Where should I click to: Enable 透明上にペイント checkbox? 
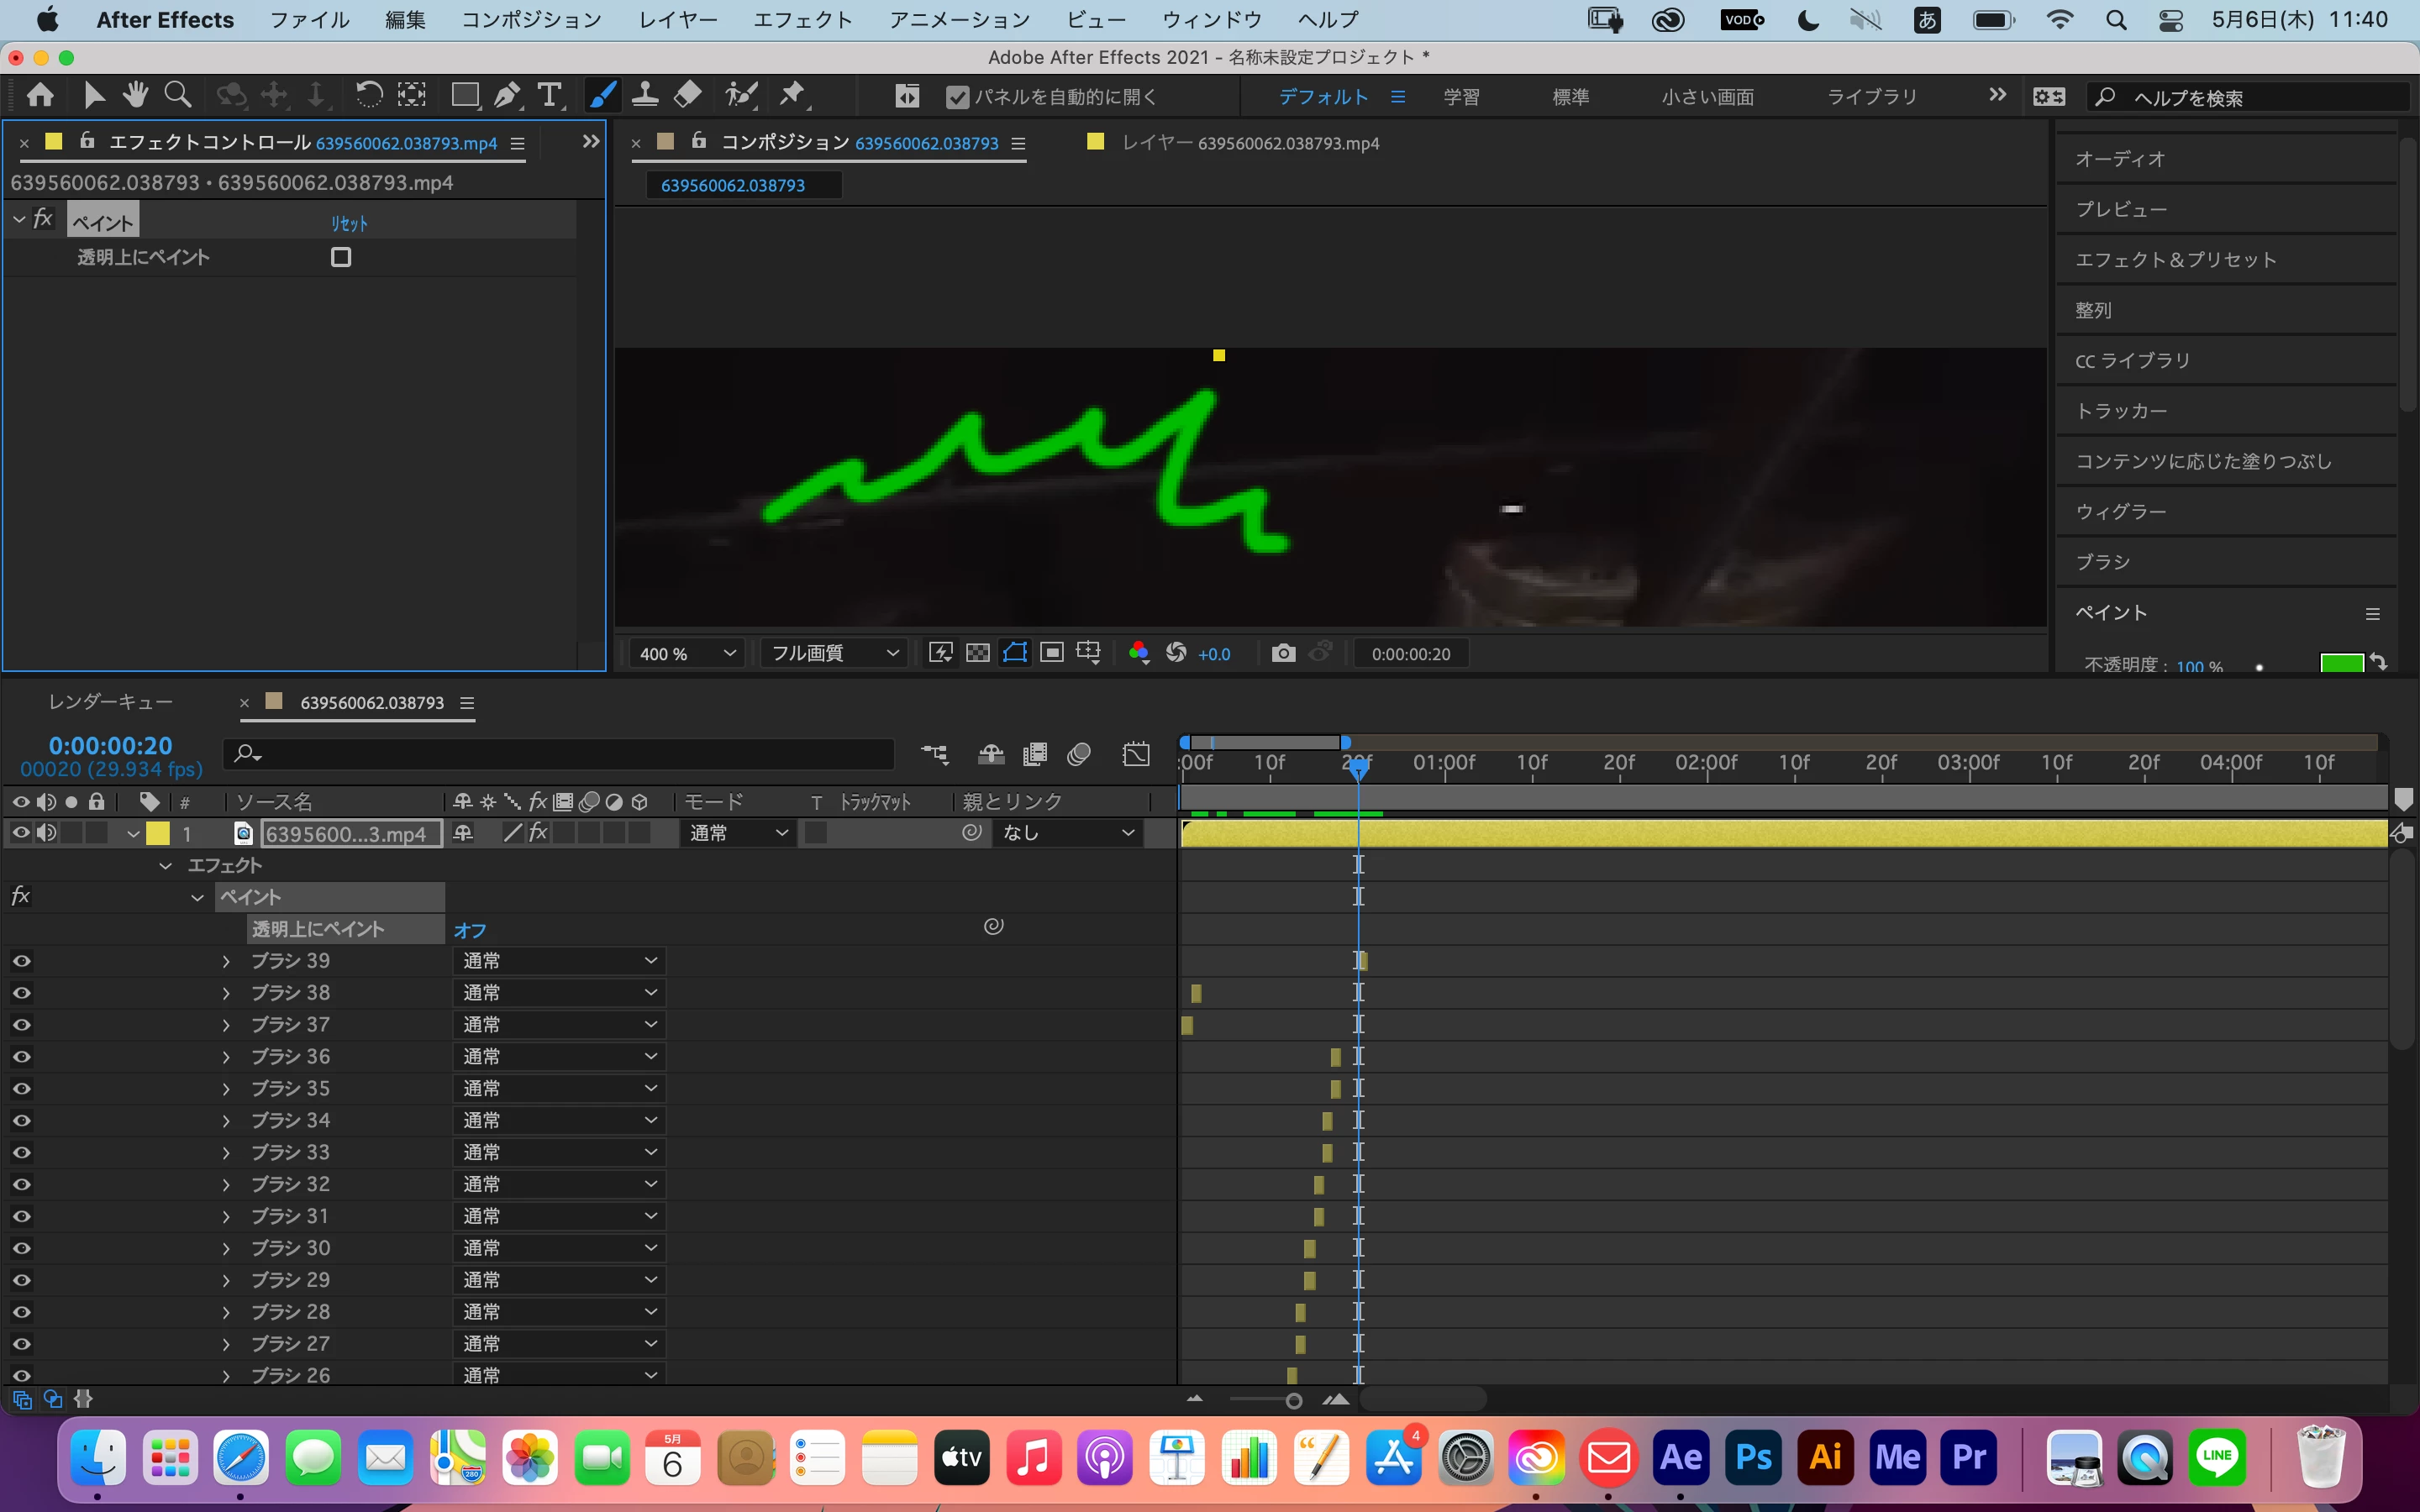pyautogui.click(x=341, y=257)
